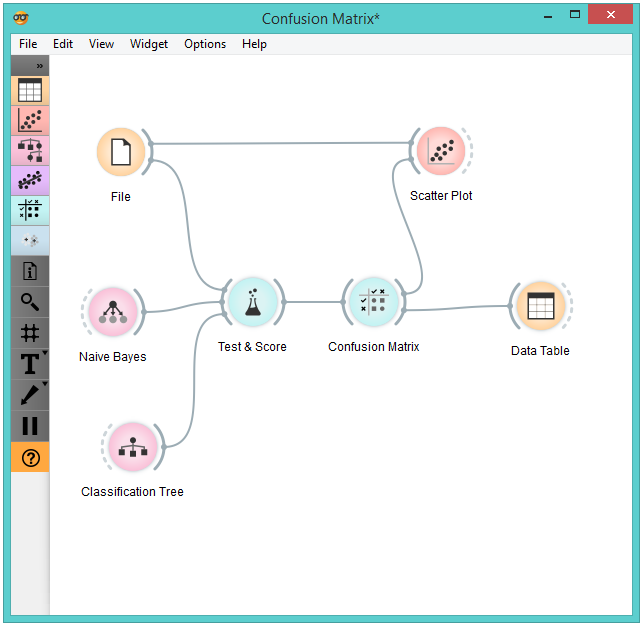Select the Confusion Matrix widget node

(373, 303)
